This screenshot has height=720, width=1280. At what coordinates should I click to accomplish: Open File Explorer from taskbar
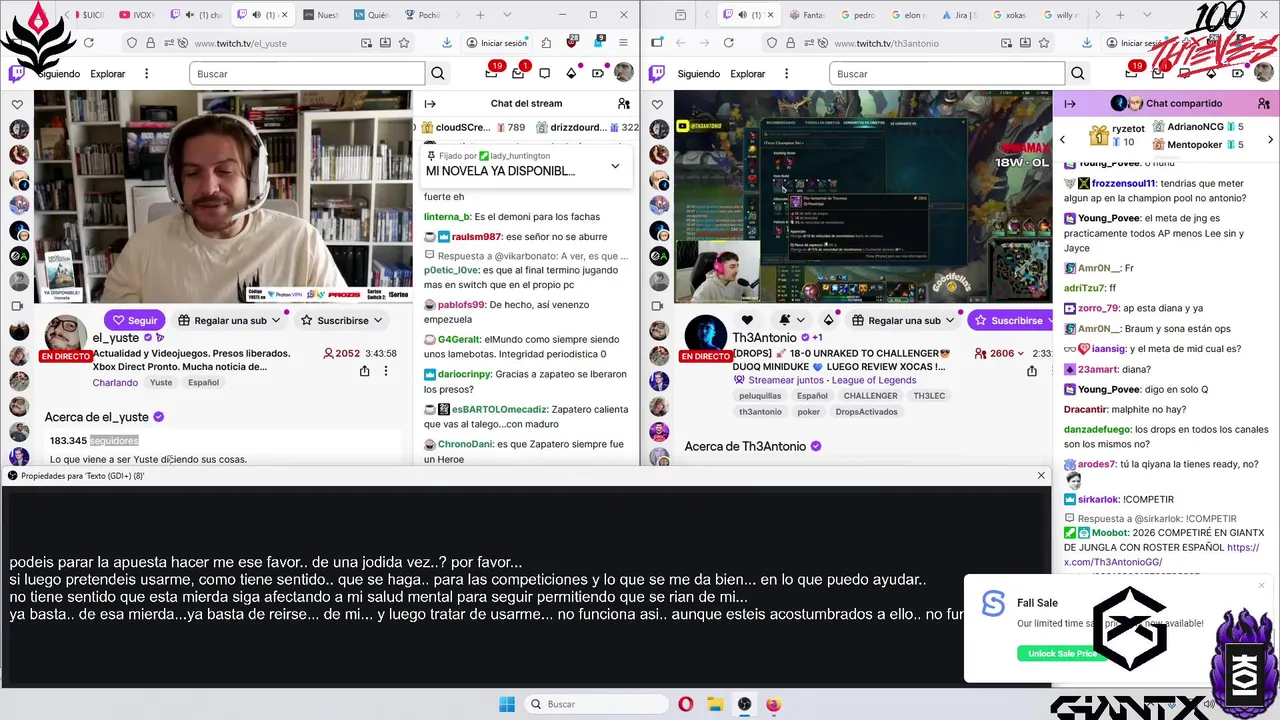tap(715, 704)
